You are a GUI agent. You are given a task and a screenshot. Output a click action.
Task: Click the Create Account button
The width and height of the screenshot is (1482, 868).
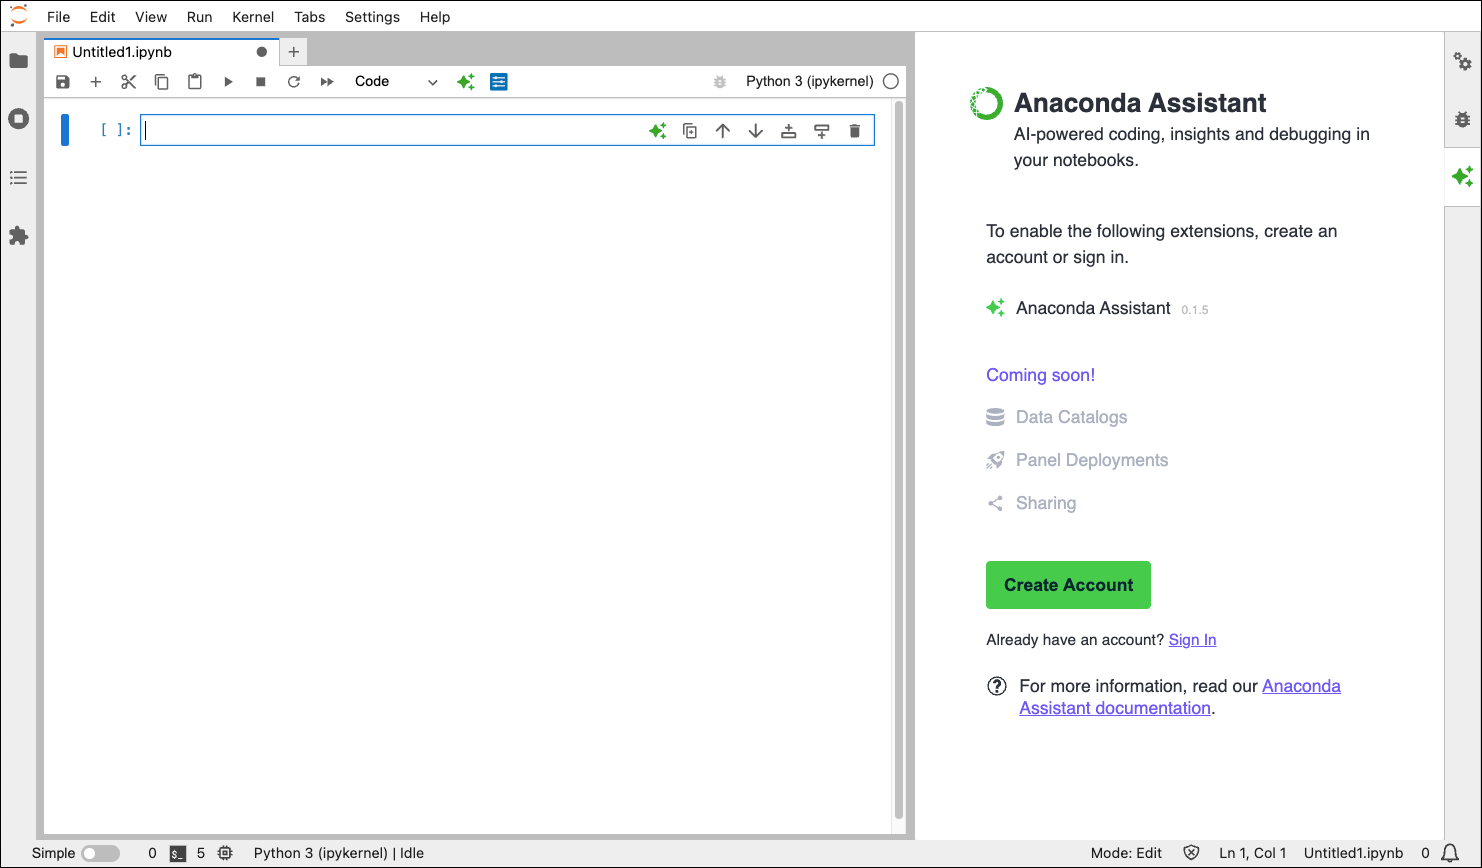click(x=1068, y=585)
